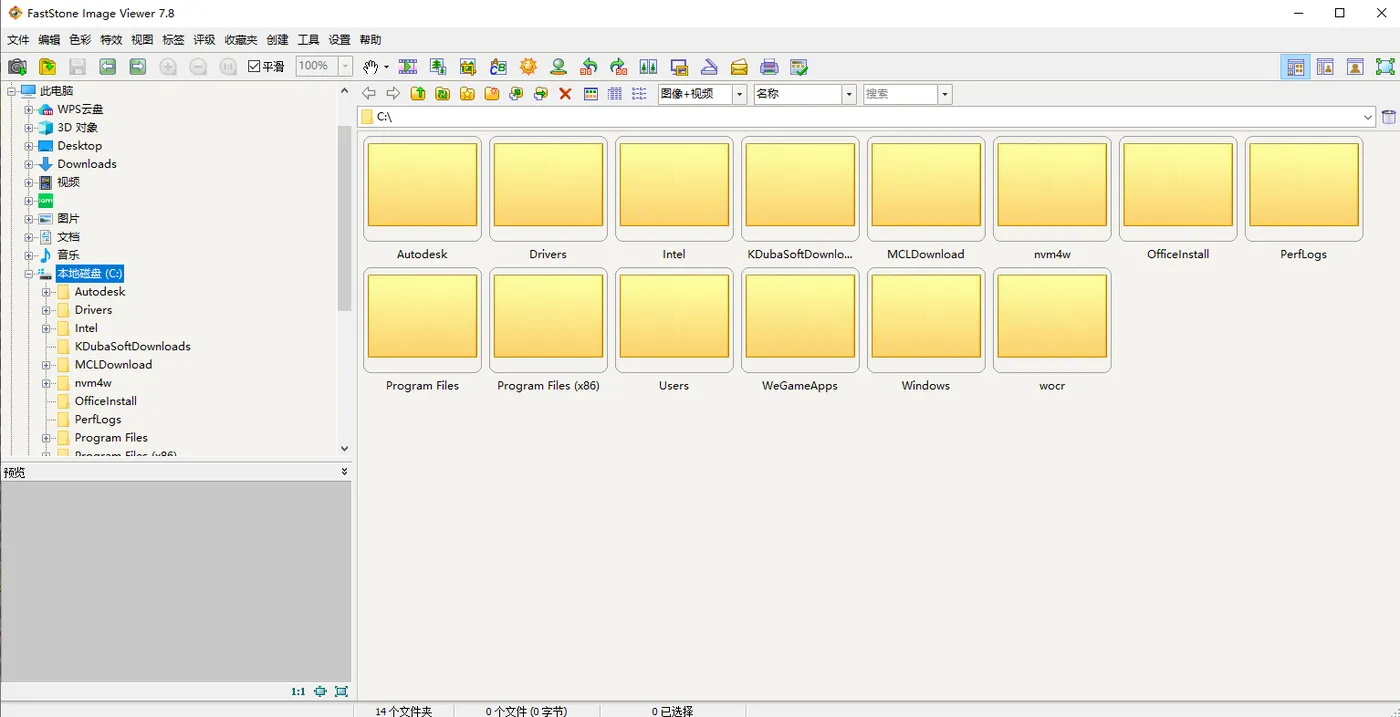The image size is (1400, 717).
Task: Select the browser view layout icon
Action: (x=1296, y=67)
